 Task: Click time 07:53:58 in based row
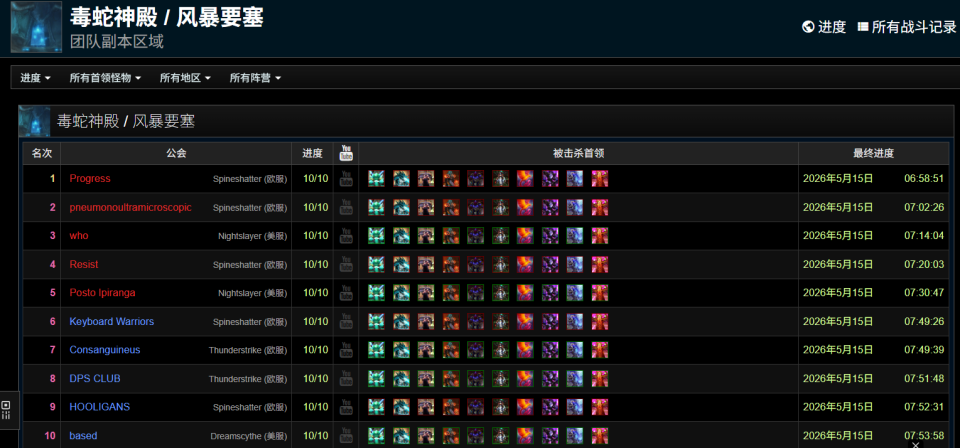pos(924,436)
